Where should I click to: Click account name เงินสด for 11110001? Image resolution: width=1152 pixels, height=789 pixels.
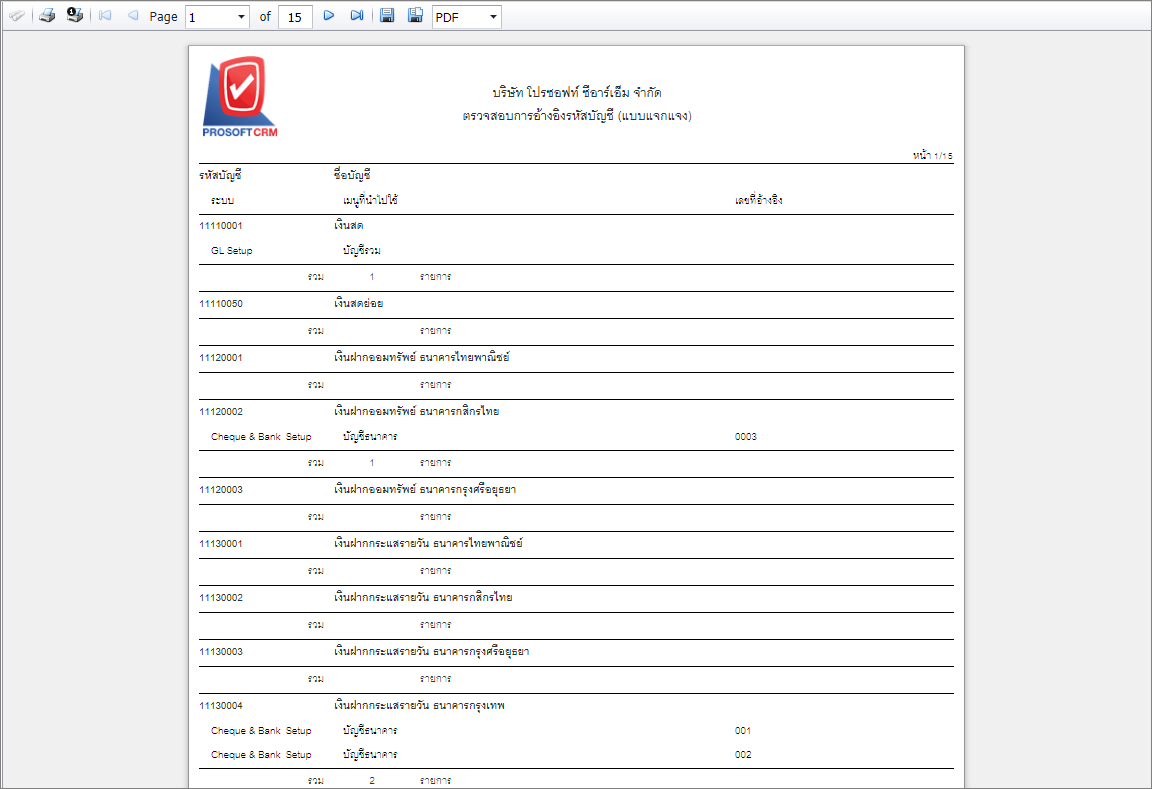(348, 225)
